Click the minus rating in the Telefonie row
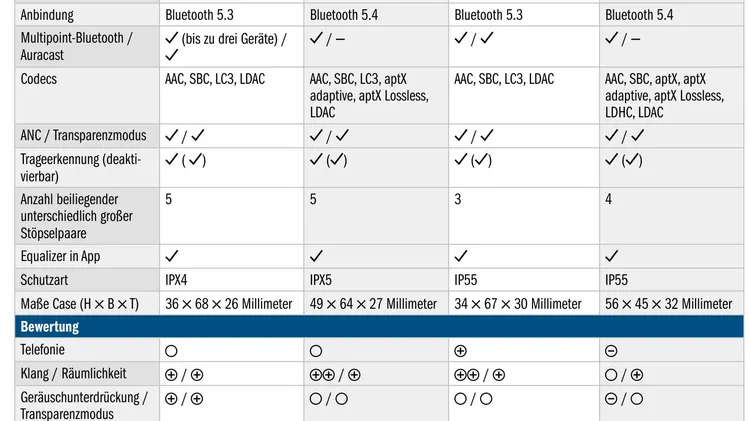The image size is (750, 421). [611, 351]
